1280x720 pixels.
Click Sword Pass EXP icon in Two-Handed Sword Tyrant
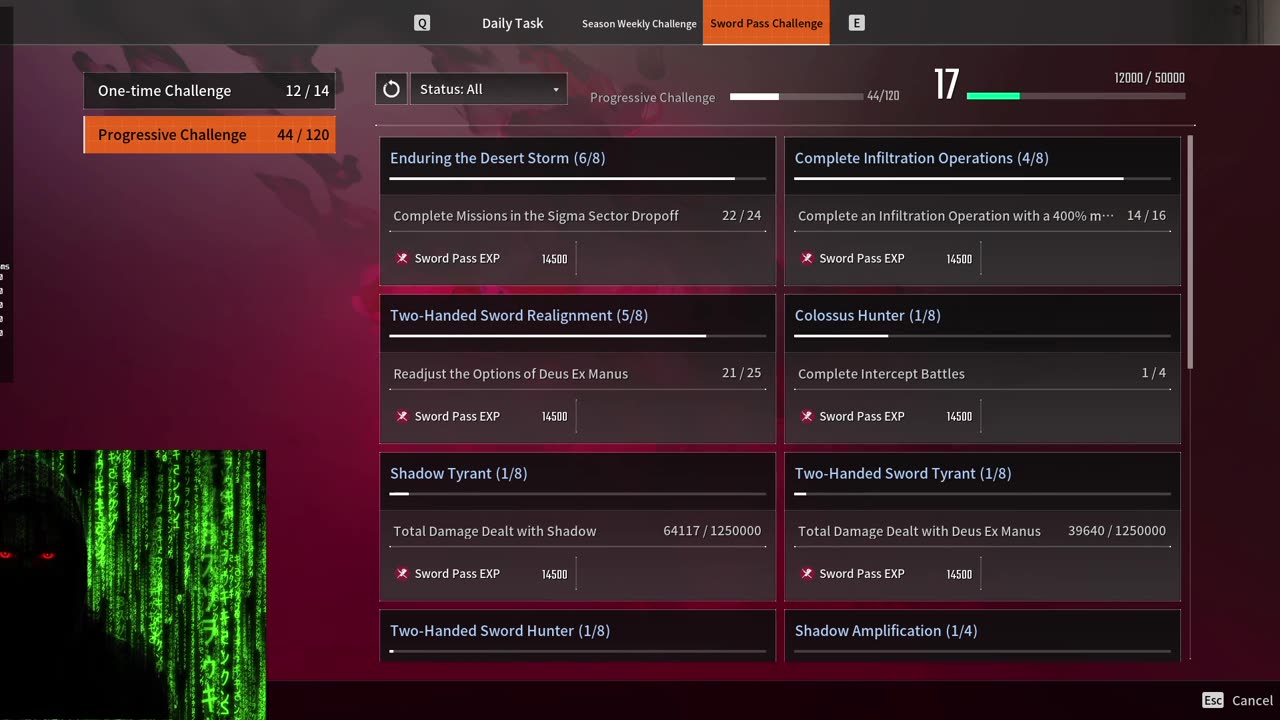[x=807, y=573]
